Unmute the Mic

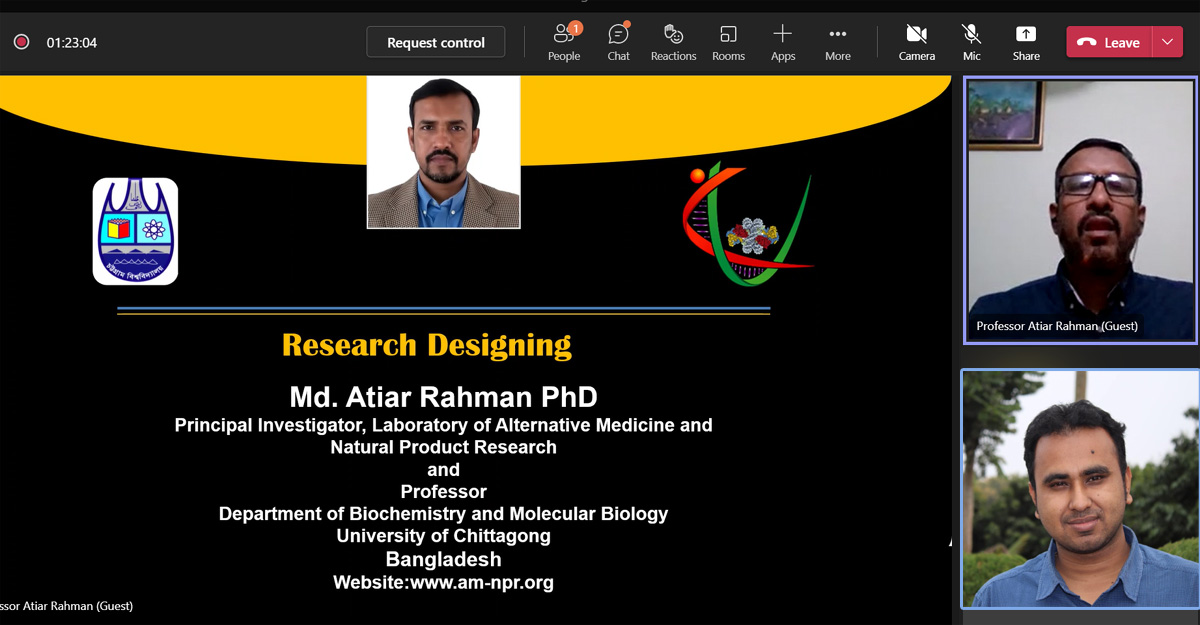(971, 42)
